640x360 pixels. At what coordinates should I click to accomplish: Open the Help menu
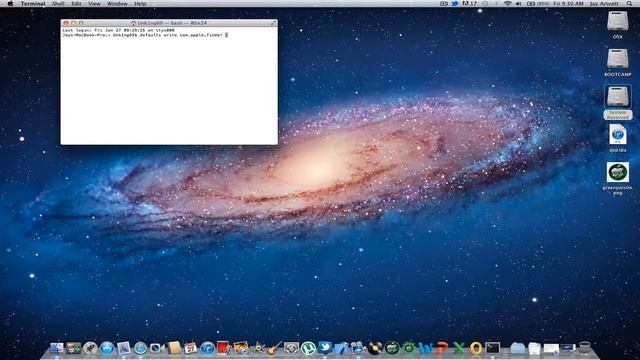(140, 4)
